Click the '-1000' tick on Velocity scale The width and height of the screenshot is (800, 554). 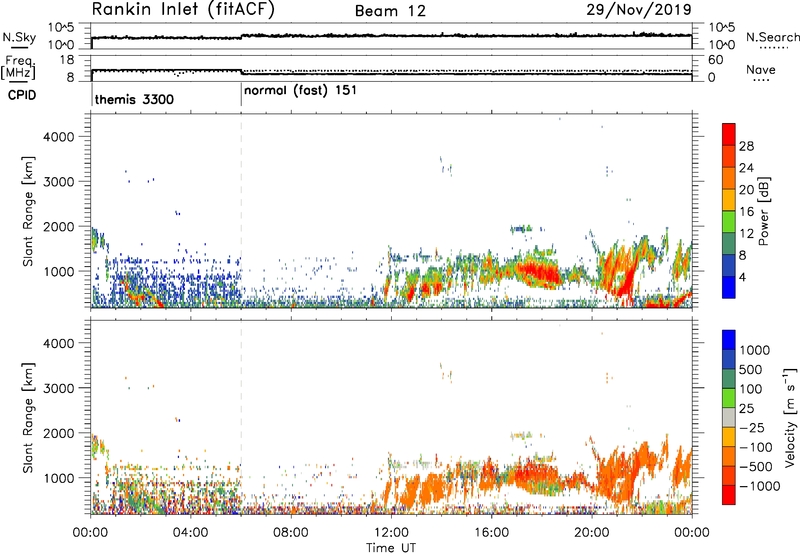click(x=759, y=486)
